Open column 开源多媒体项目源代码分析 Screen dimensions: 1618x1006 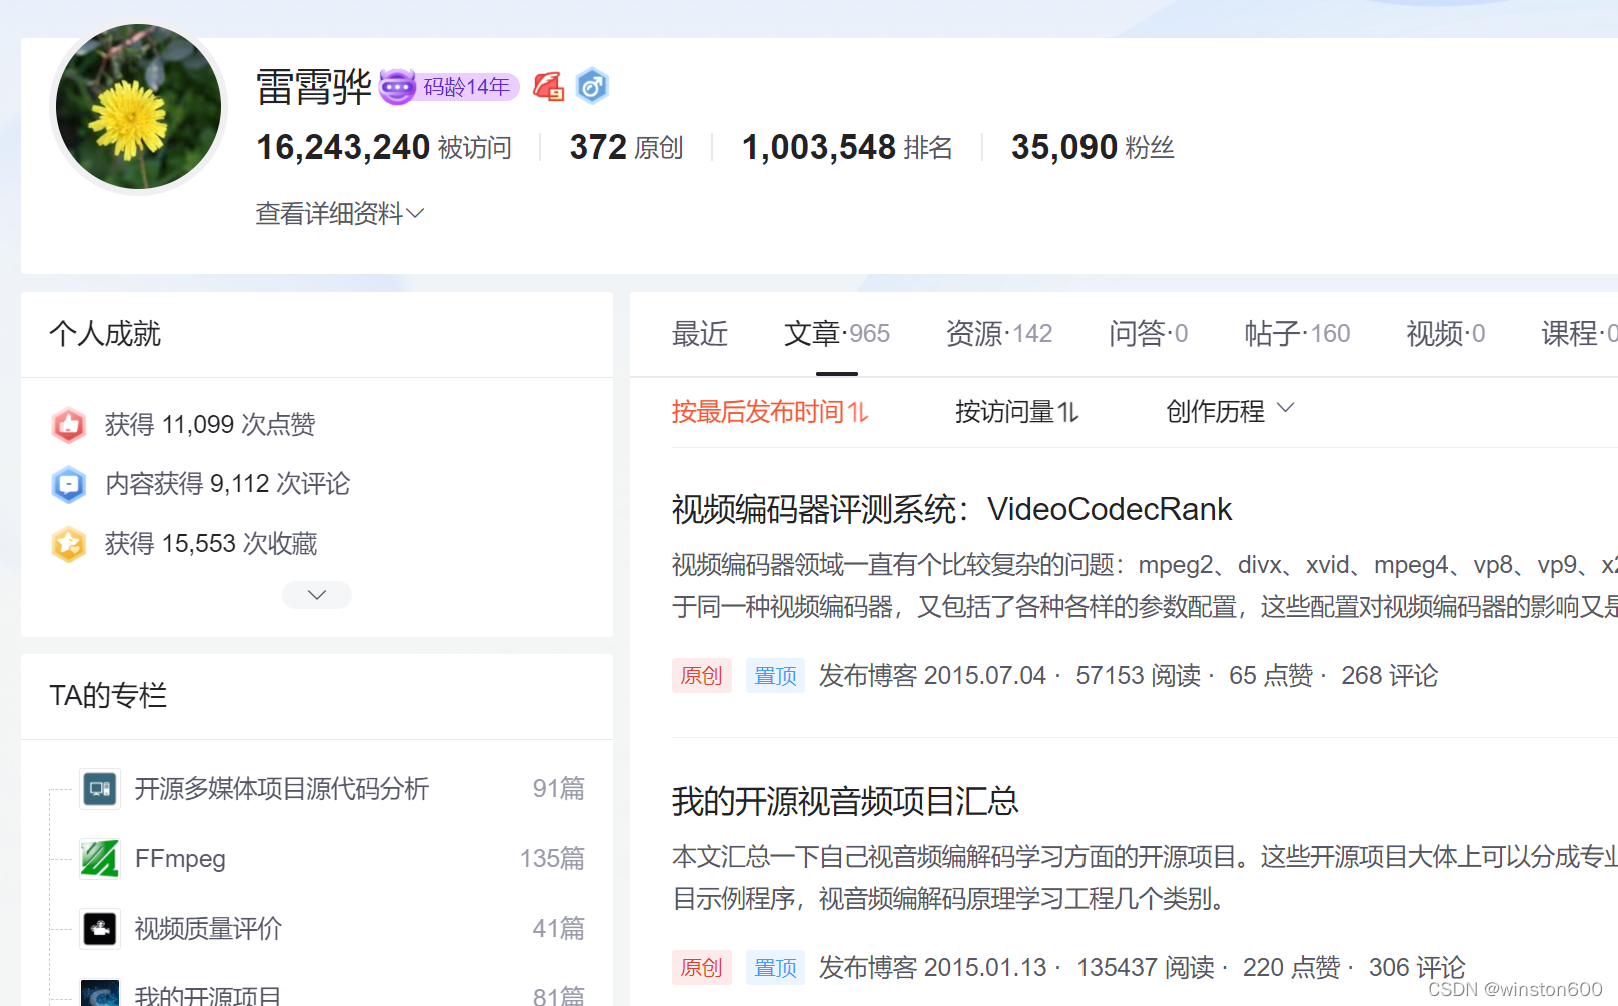pos(282,788)
